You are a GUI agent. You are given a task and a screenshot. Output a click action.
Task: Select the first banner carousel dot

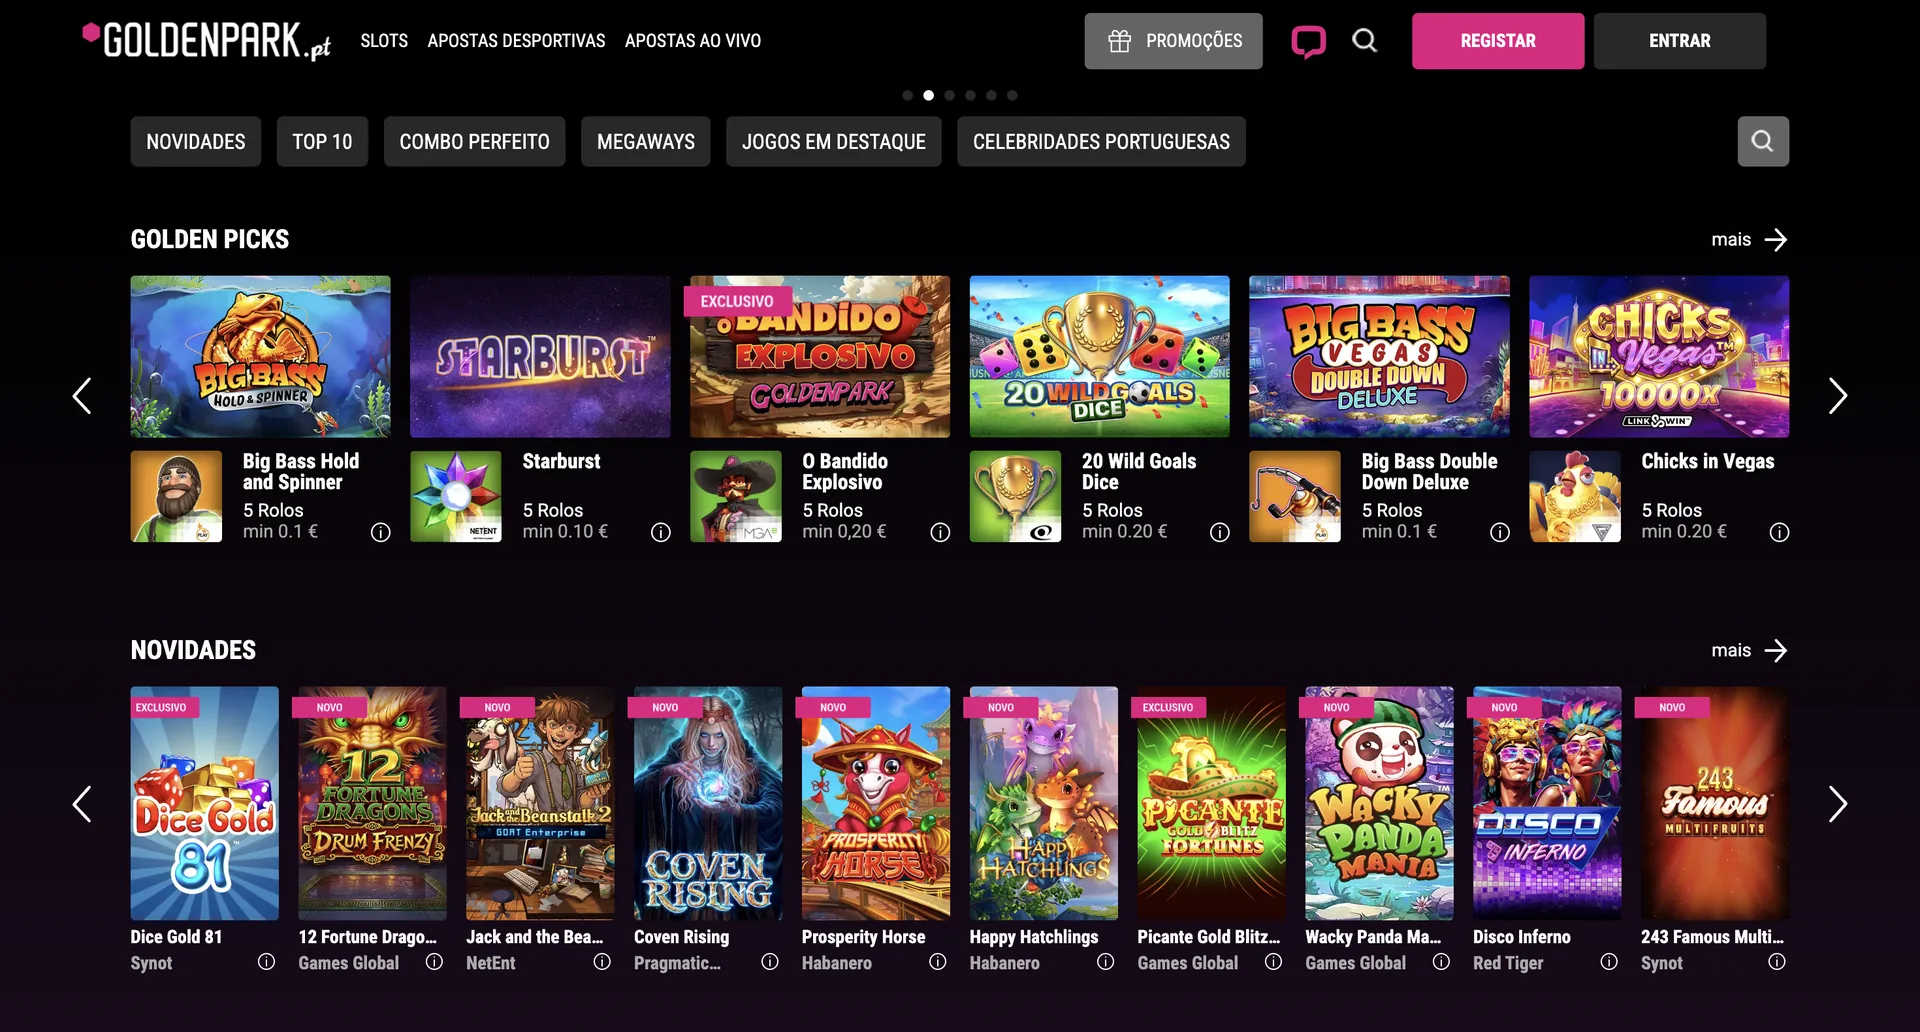(908, 96)
